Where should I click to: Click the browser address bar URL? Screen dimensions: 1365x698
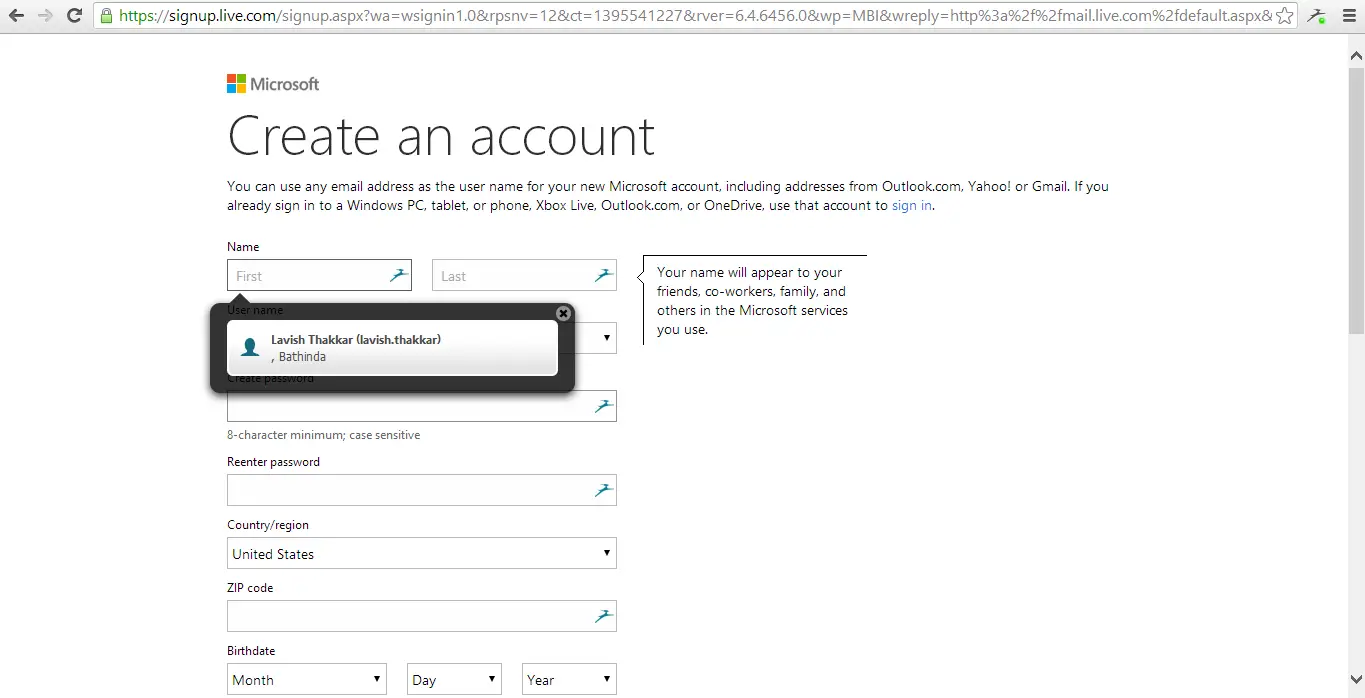tap(695, 16)
